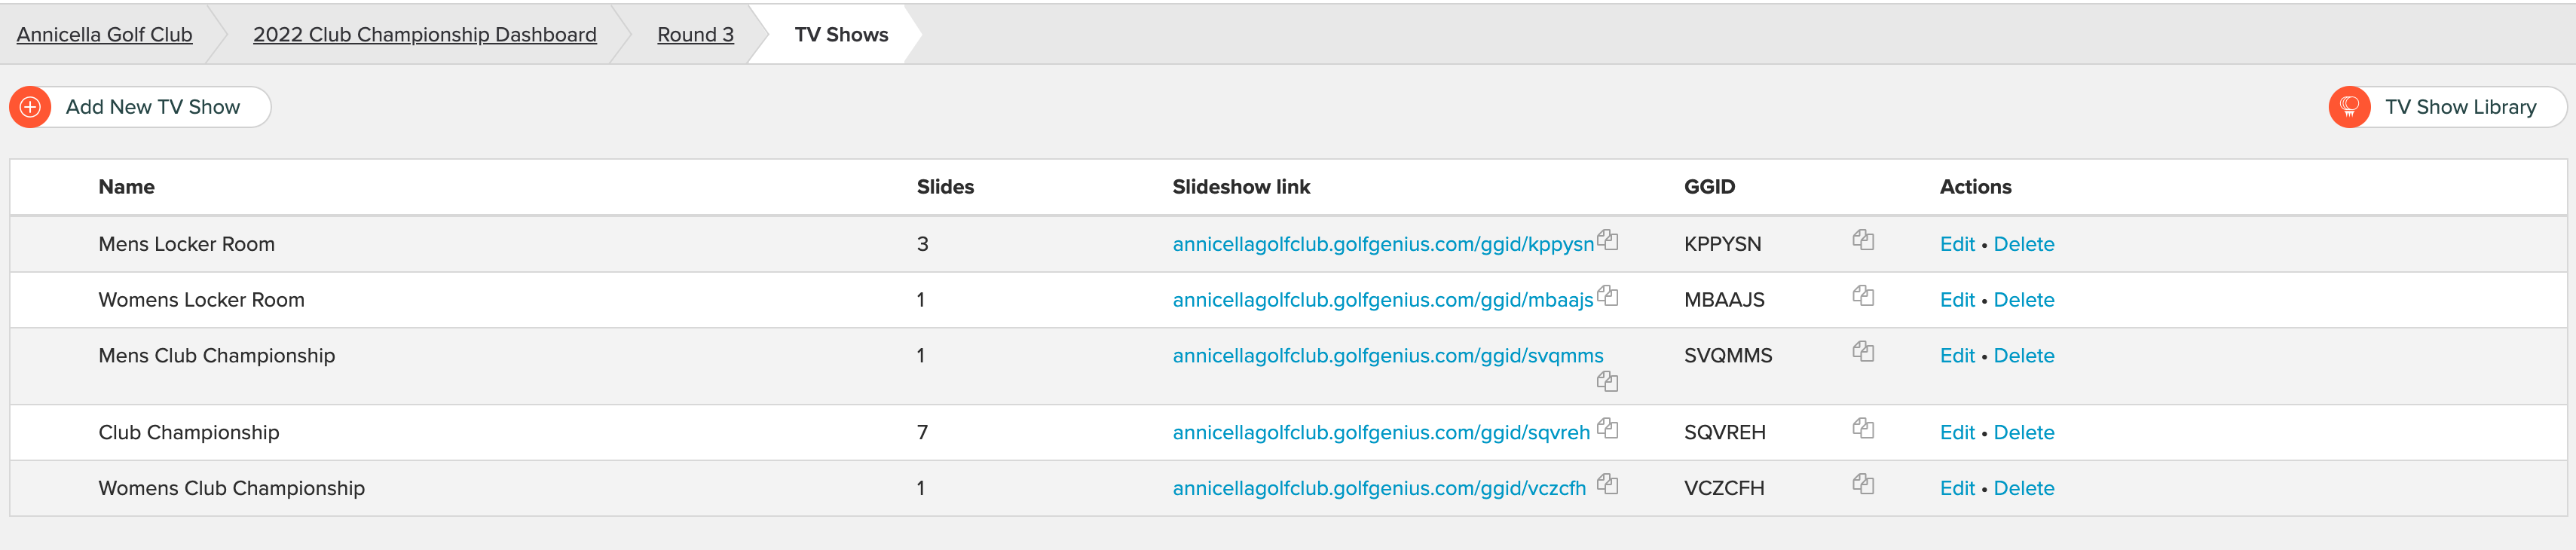Copy the SQVREH GGID code
This screenshot has width=2576, height=550.
coord(1862,429)
